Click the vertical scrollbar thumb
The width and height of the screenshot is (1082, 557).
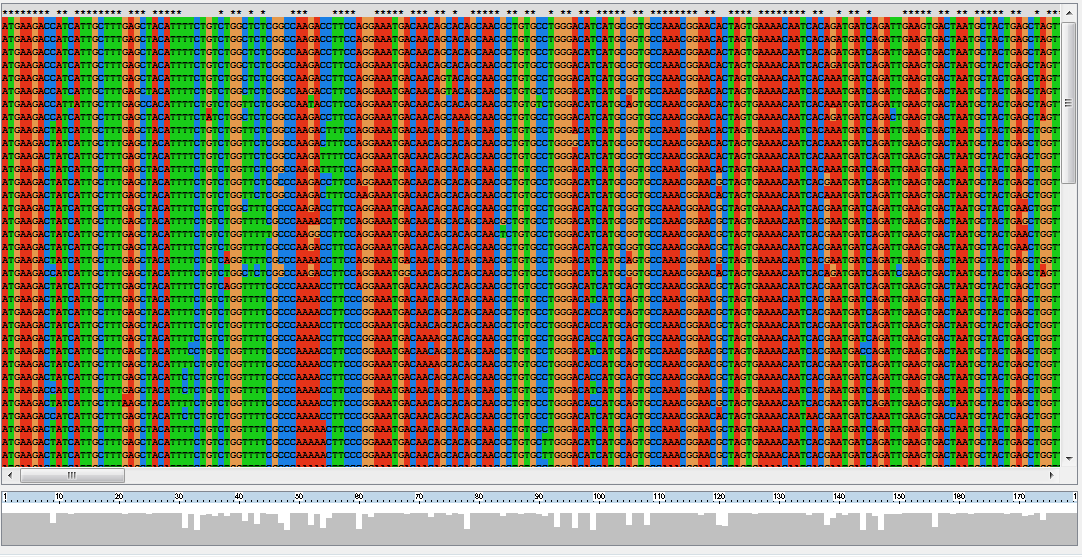coord(1069,100)
